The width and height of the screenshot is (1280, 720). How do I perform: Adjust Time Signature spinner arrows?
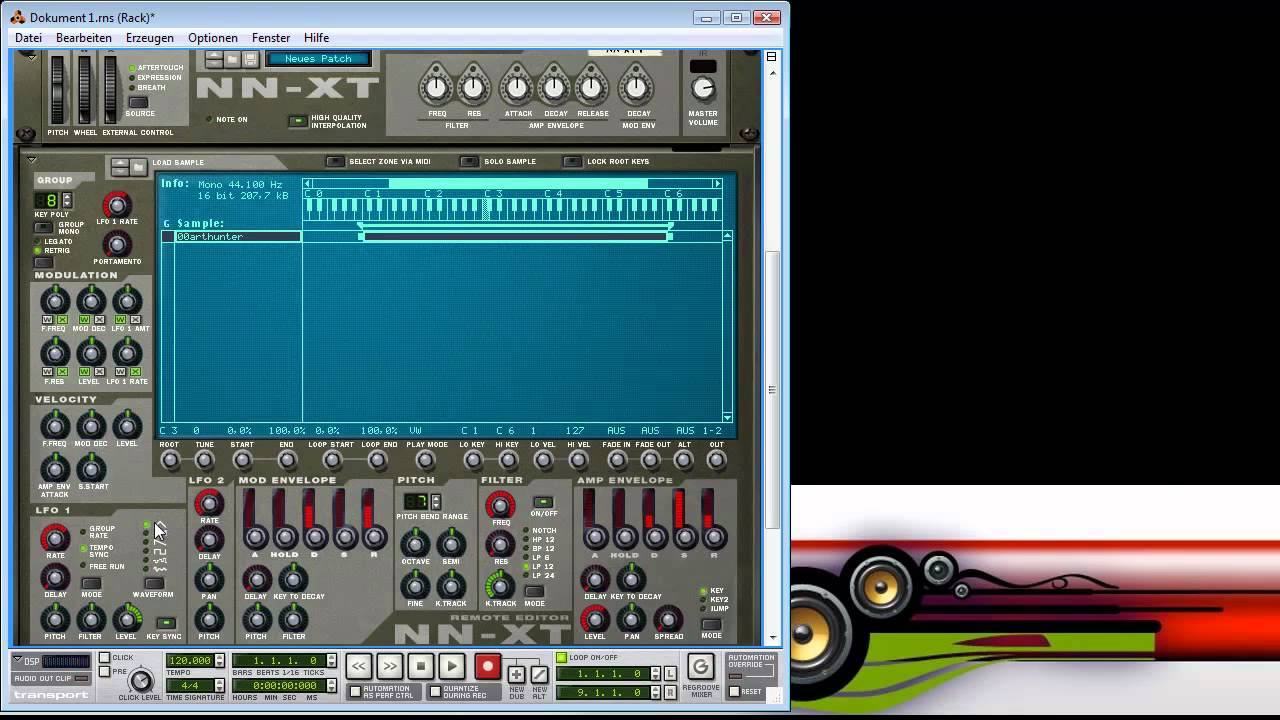(219, 685)
